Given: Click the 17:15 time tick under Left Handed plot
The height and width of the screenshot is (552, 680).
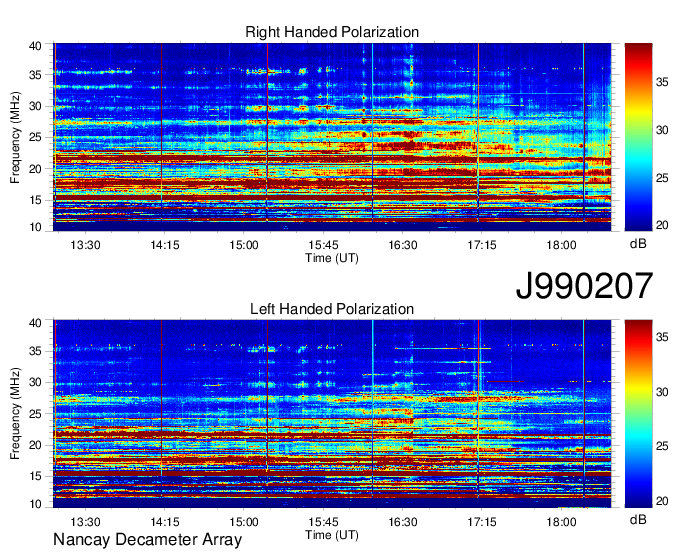Looking at the screenshot, I should 482,522.
